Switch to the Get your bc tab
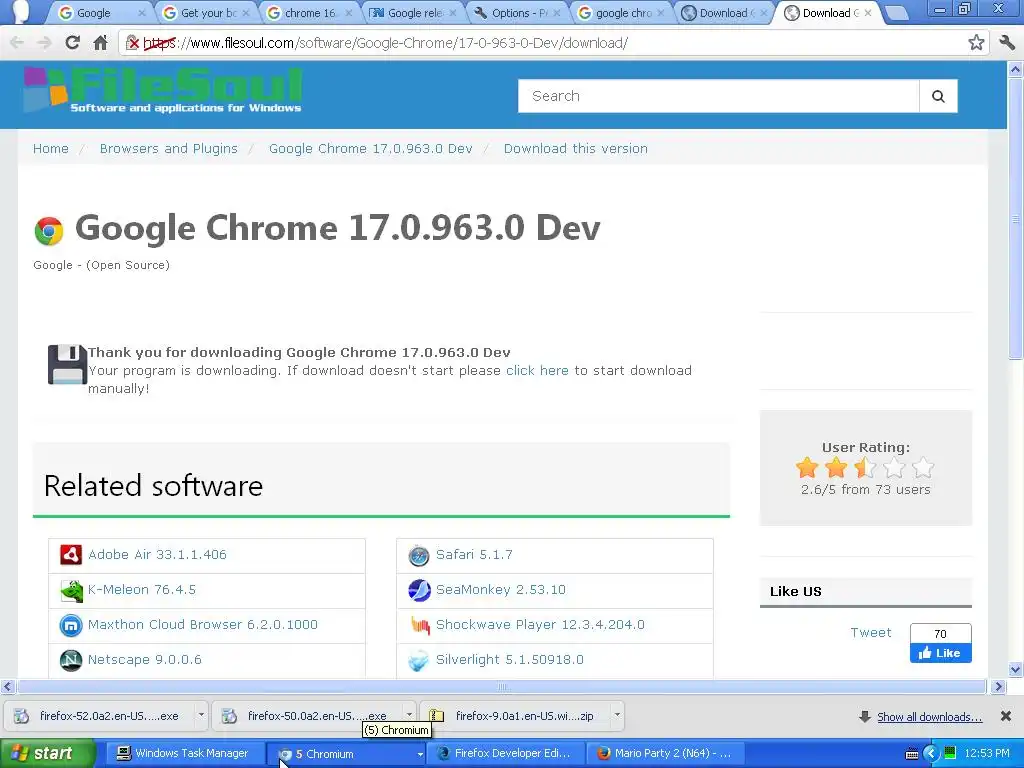1024x768 pixels. click(206, 13)
